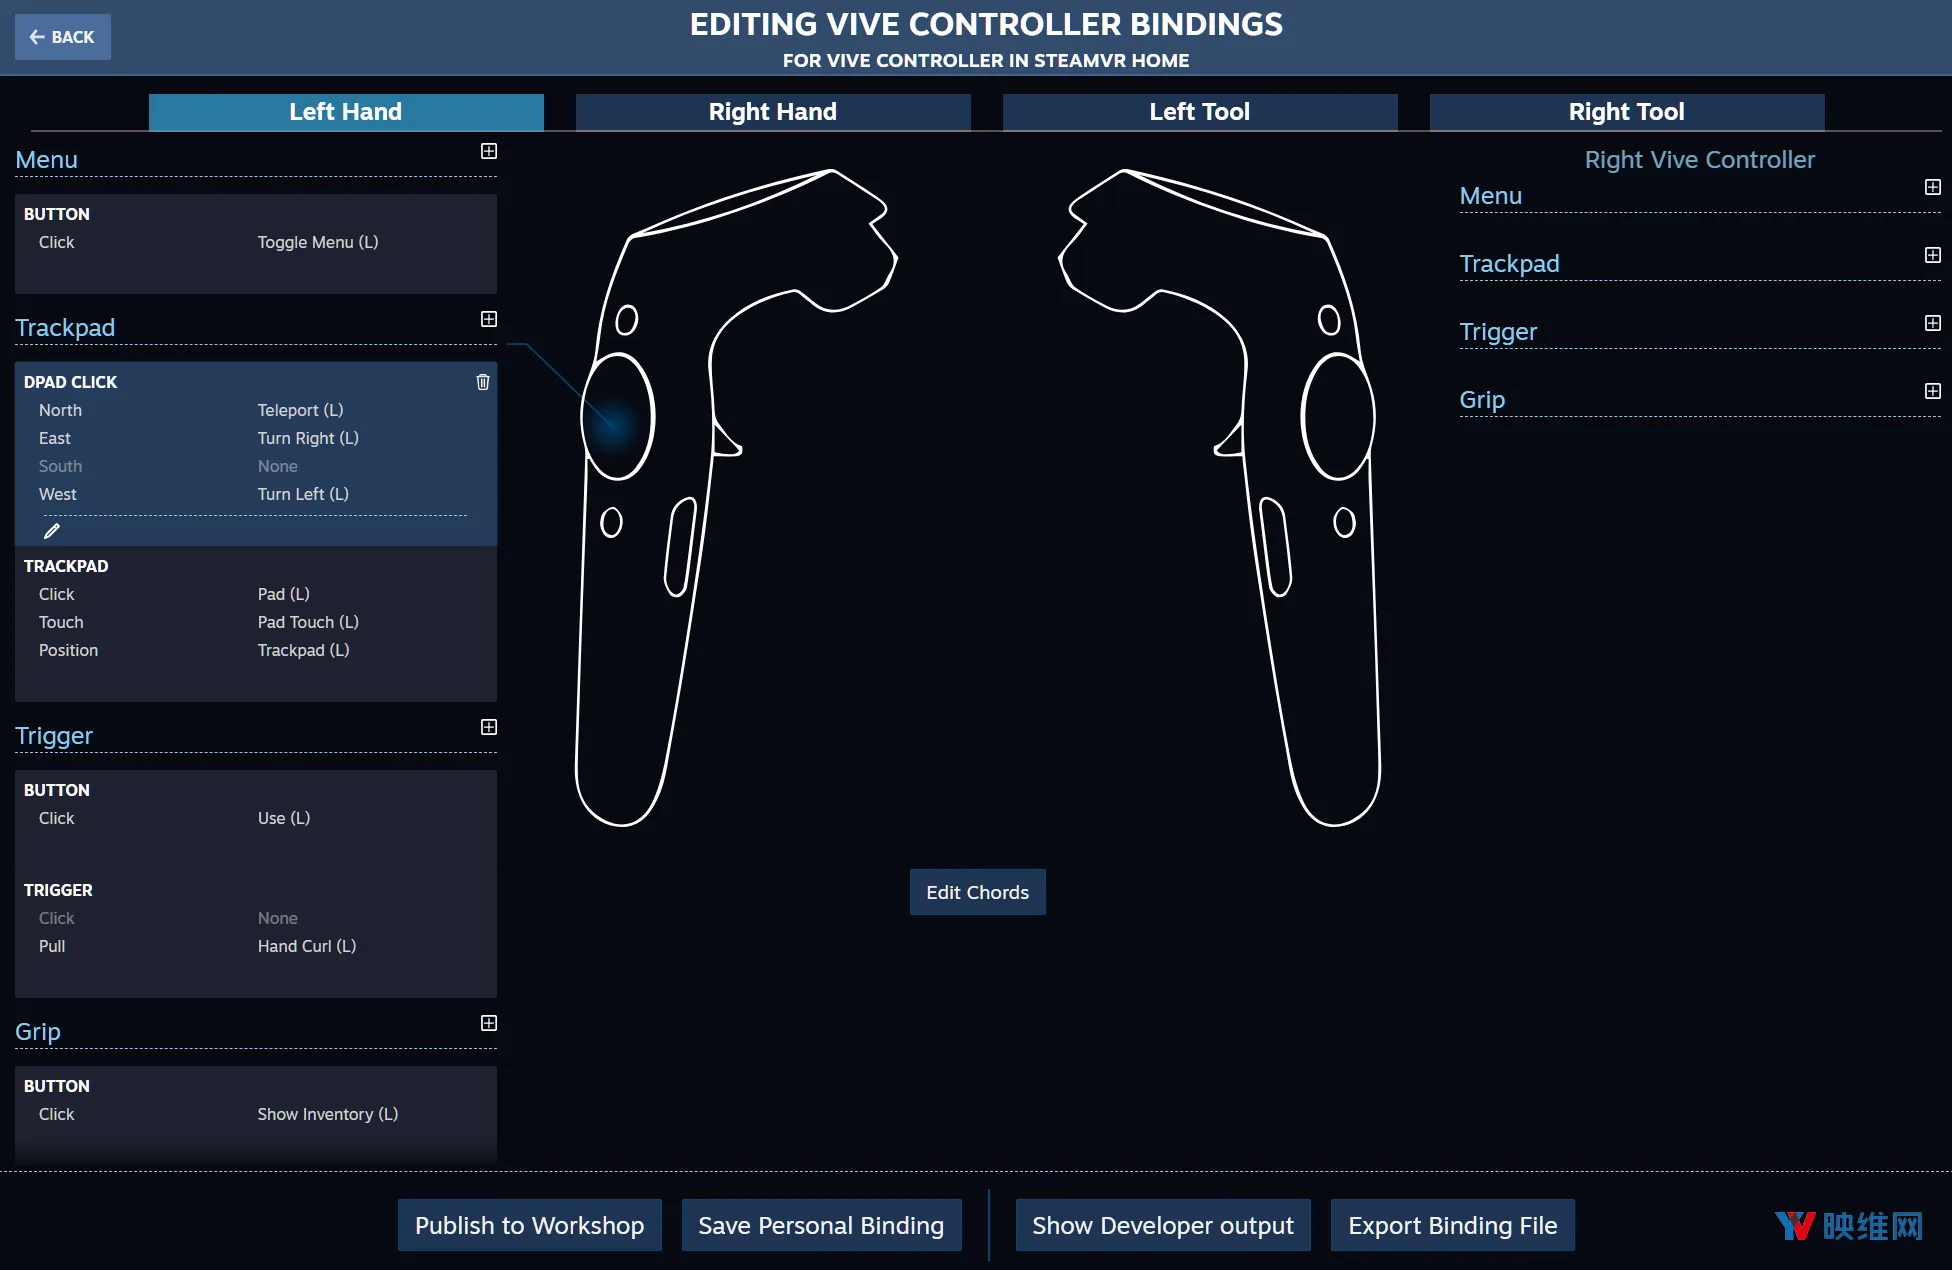The width and height of the screenshot is (1952, 1270).
Task: Click the left Grip section heading
Action: click(38, 1032)
